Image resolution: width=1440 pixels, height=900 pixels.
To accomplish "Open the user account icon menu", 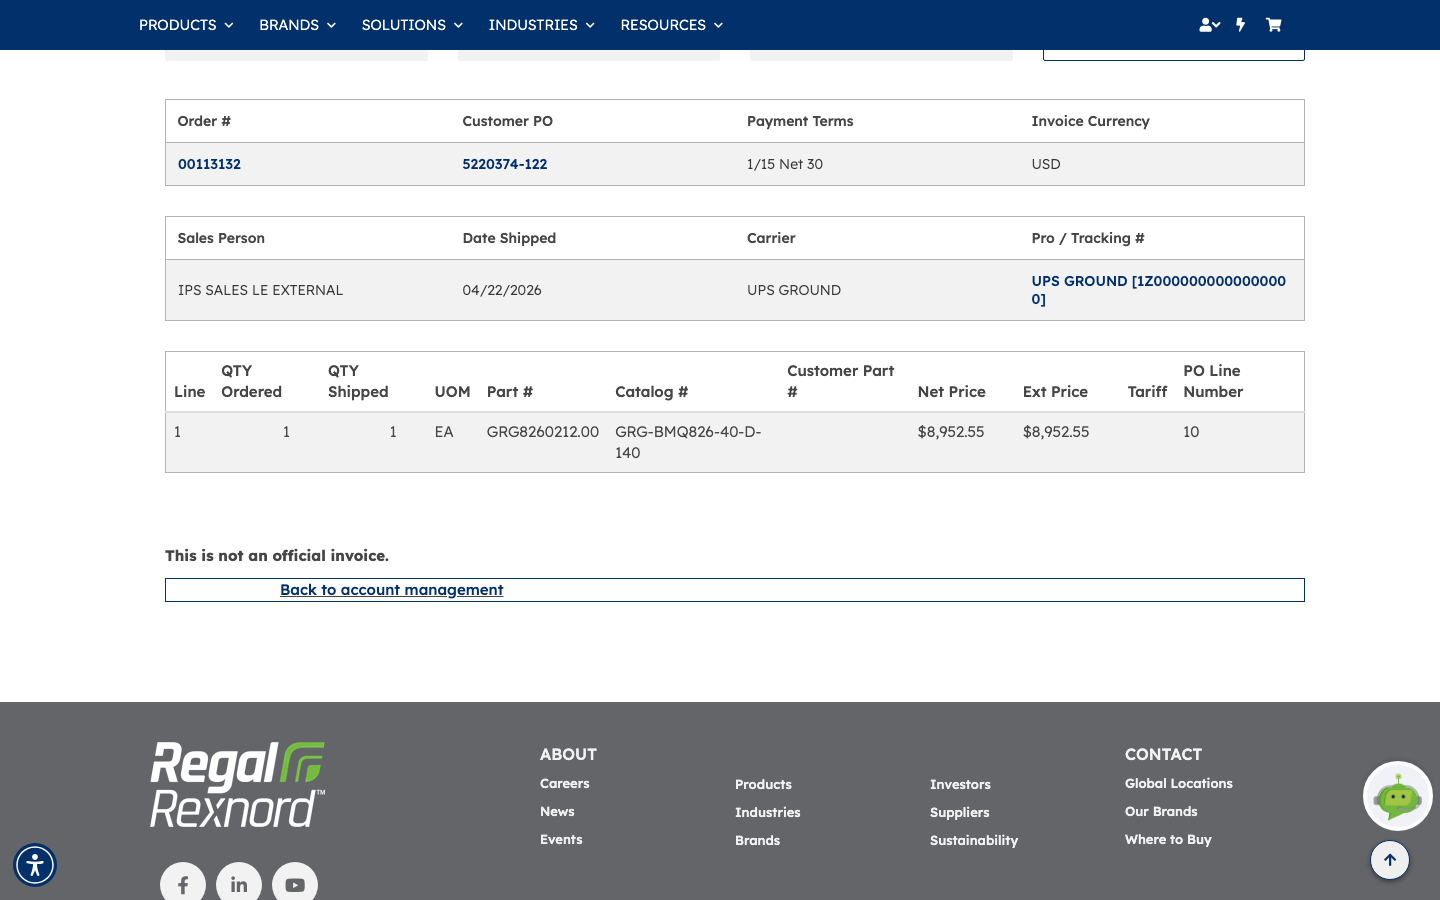I will (x=1209, y=25).
